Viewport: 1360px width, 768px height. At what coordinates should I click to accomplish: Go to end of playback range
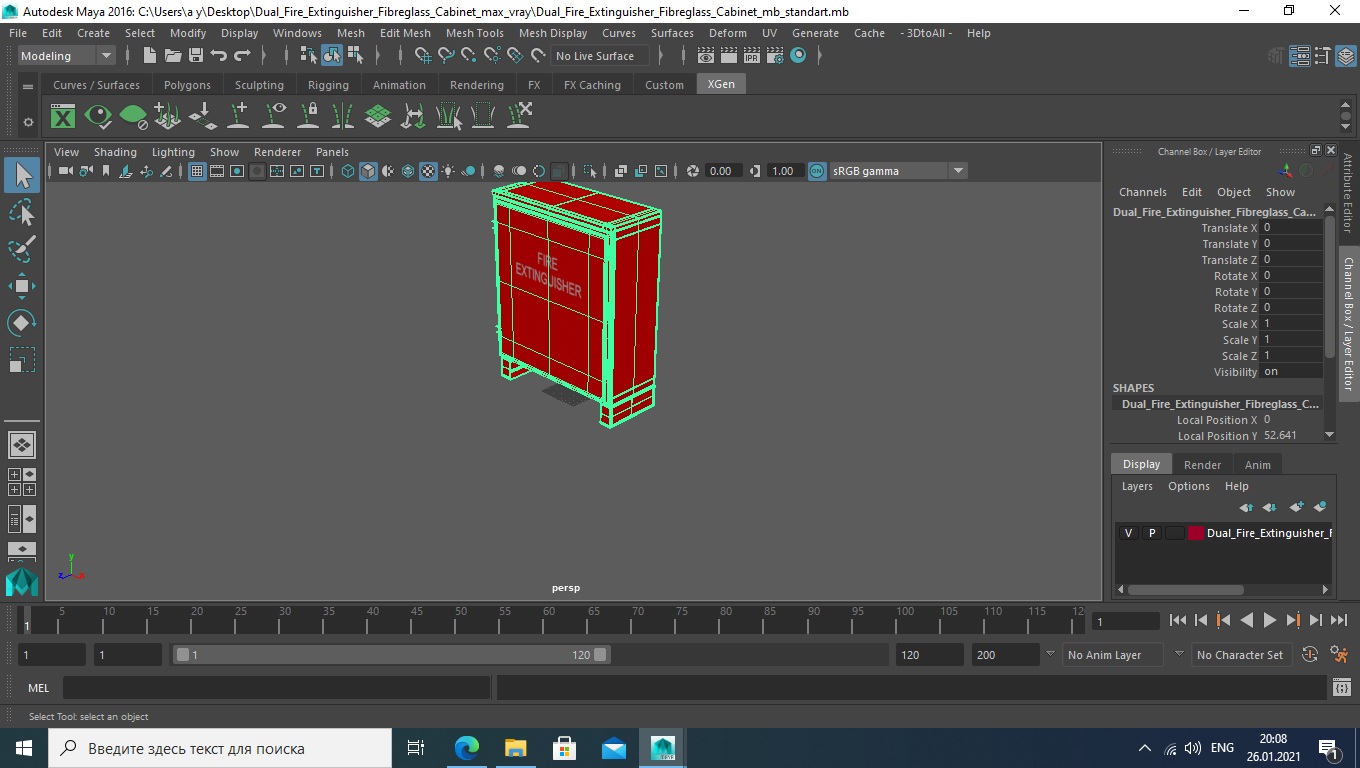point(1338,620)
